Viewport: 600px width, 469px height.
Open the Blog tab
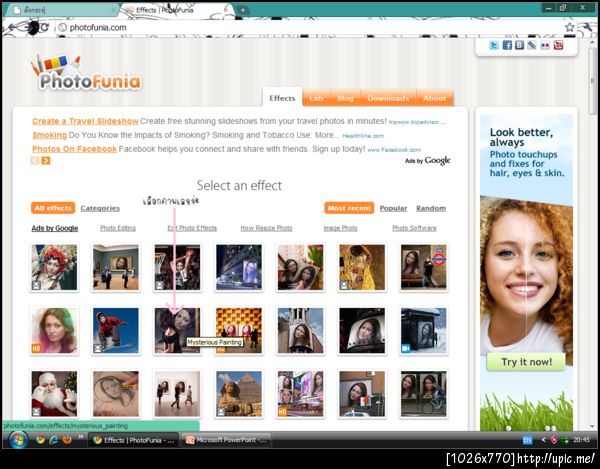(x=345, y=98)
